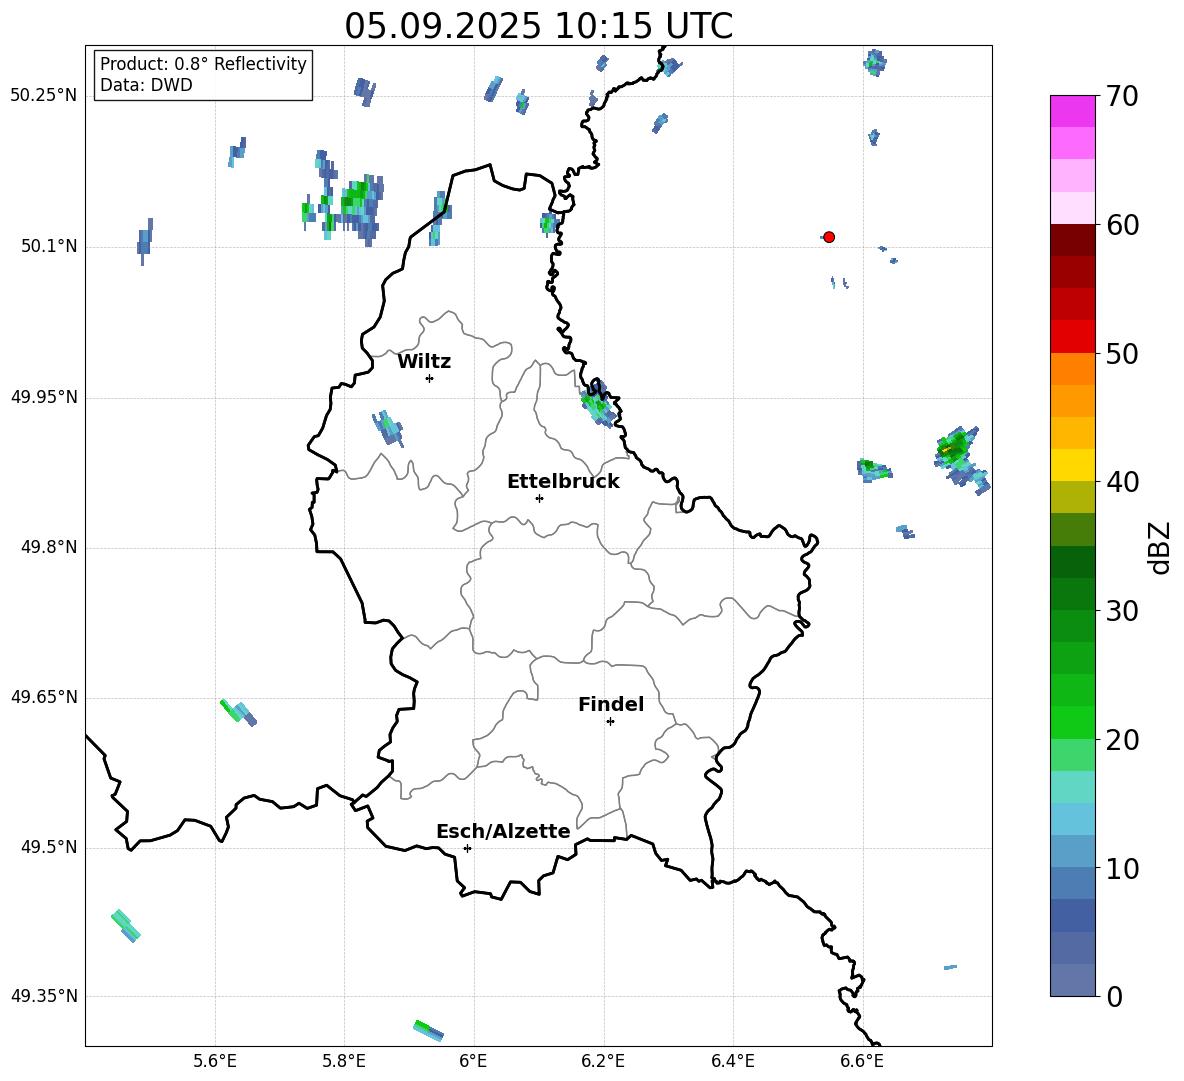The width and height of the screenshot is (1184, 1081).
Task: Click the 6°E longitude label
Action: coord(473,1061)
